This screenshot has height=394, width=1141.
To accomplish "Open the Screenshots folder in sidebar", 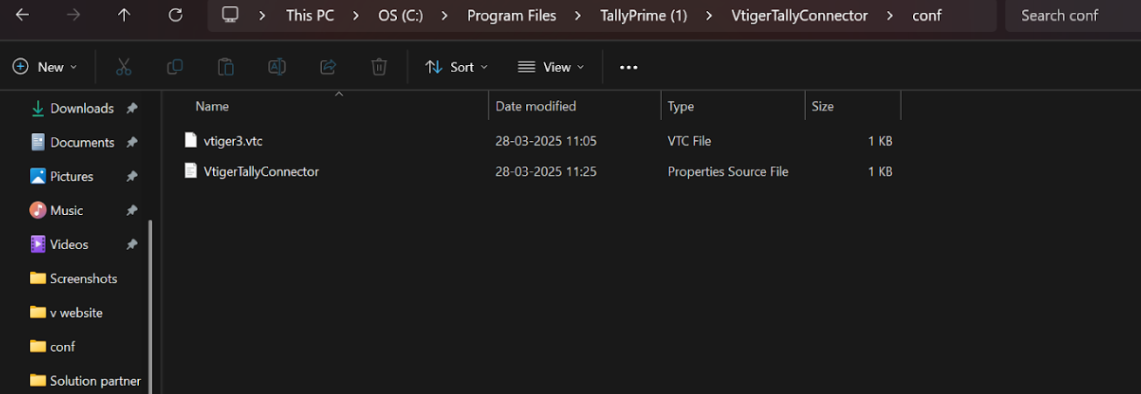I will tap(84, 278).
